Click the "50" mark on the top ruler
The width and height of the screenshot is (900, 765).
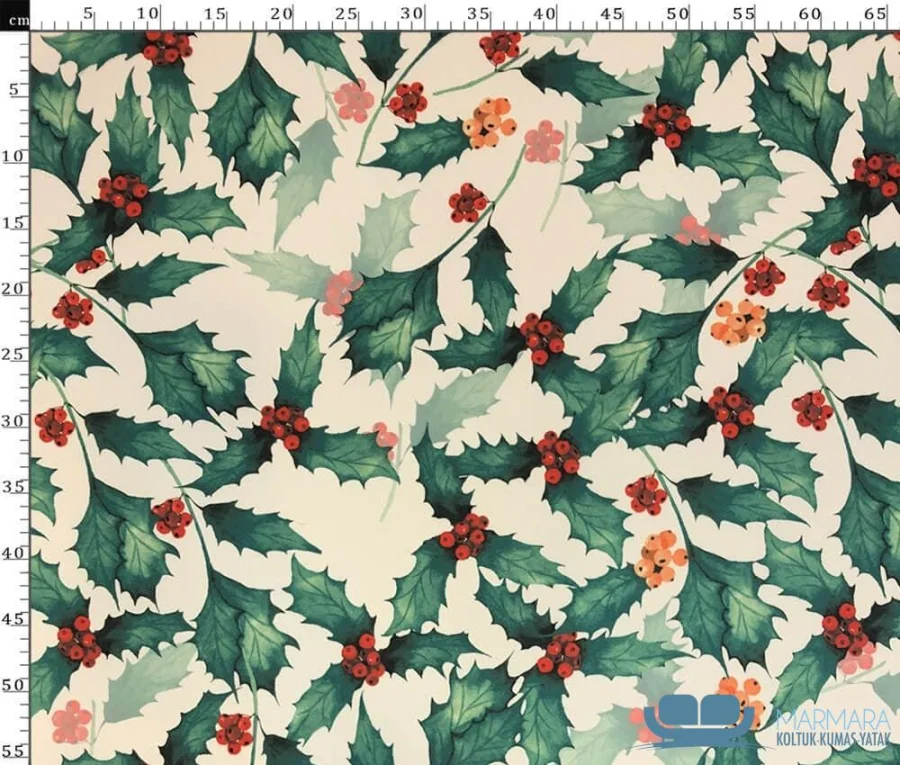coord(677,13)
